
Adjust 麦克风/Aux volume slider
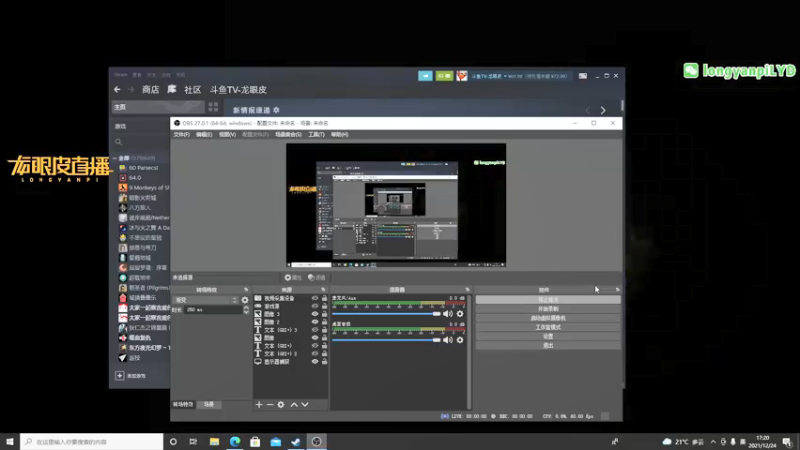pyautogui.click(x=386, y=314)
